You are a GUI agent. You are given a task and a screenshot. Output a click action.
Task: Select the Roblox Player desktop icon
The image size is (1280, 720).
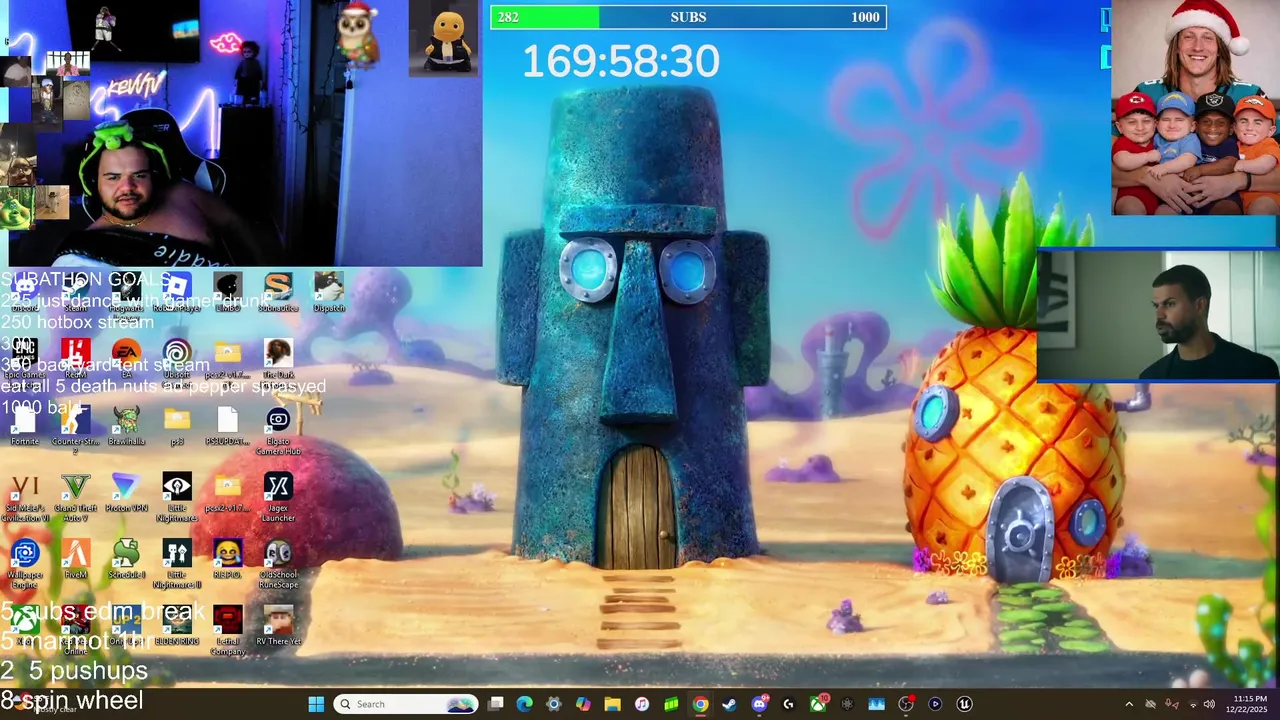(x=177, y=293)
